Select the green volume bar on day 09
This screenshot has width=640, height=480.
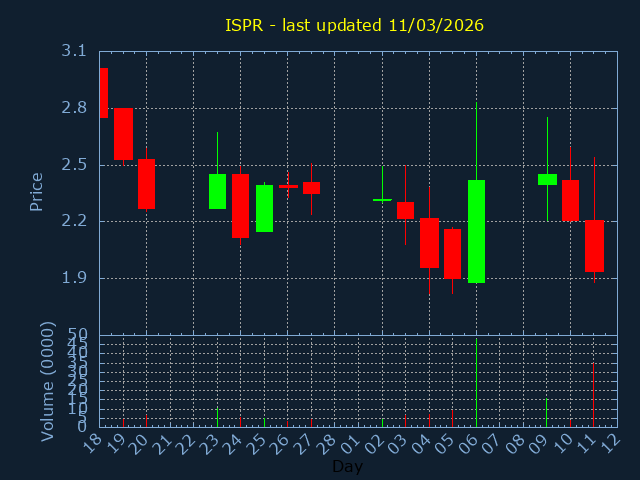click(x=547, y=412)
